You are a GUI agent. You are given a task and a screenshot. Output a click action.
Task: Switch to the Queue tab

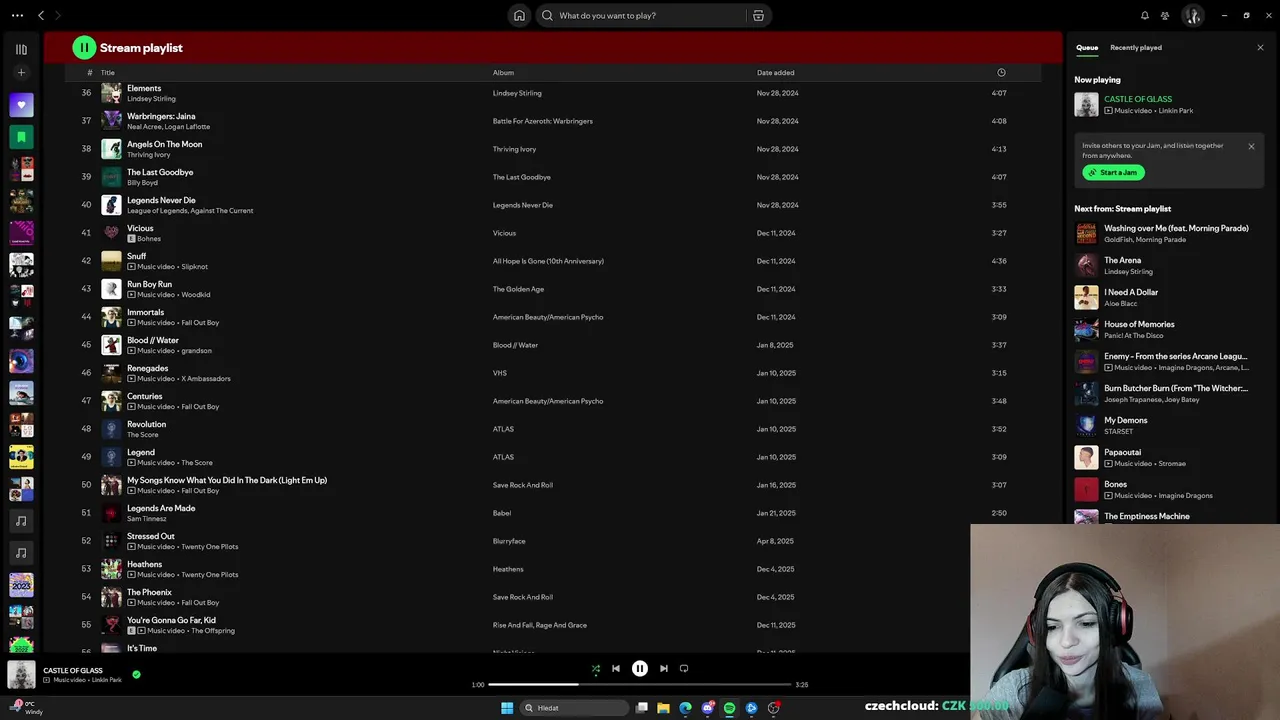pyautogui.click(x=1087, y=47)
